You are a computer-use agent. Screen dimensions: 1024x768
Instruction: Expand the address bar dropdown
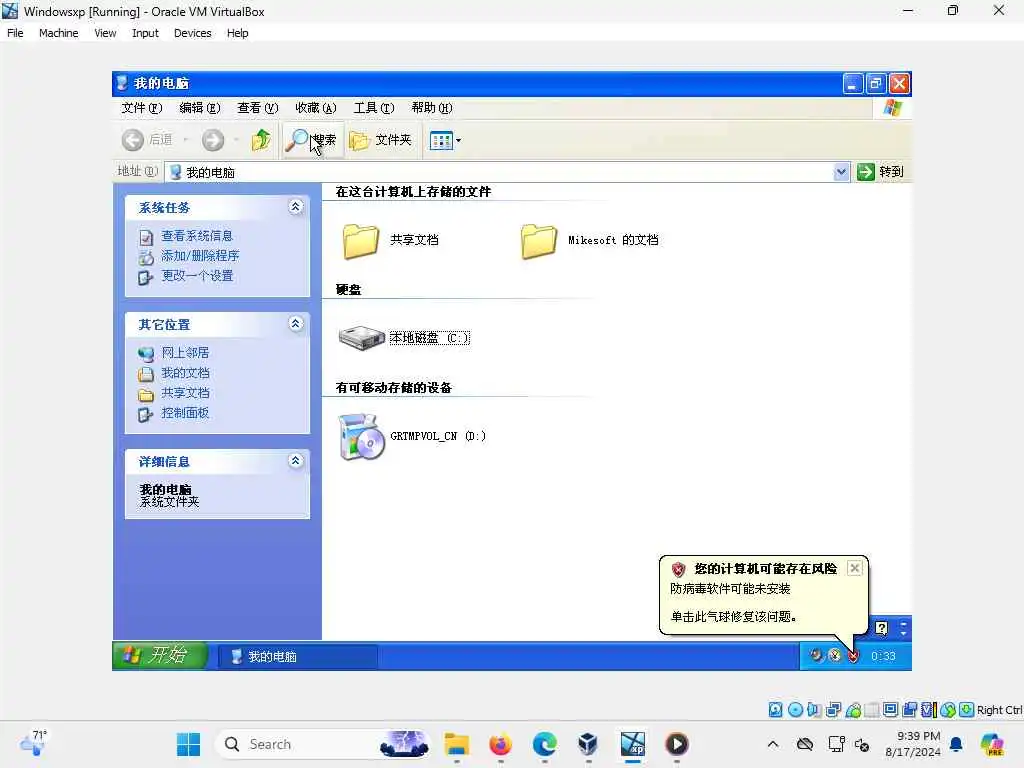point(841,172)
